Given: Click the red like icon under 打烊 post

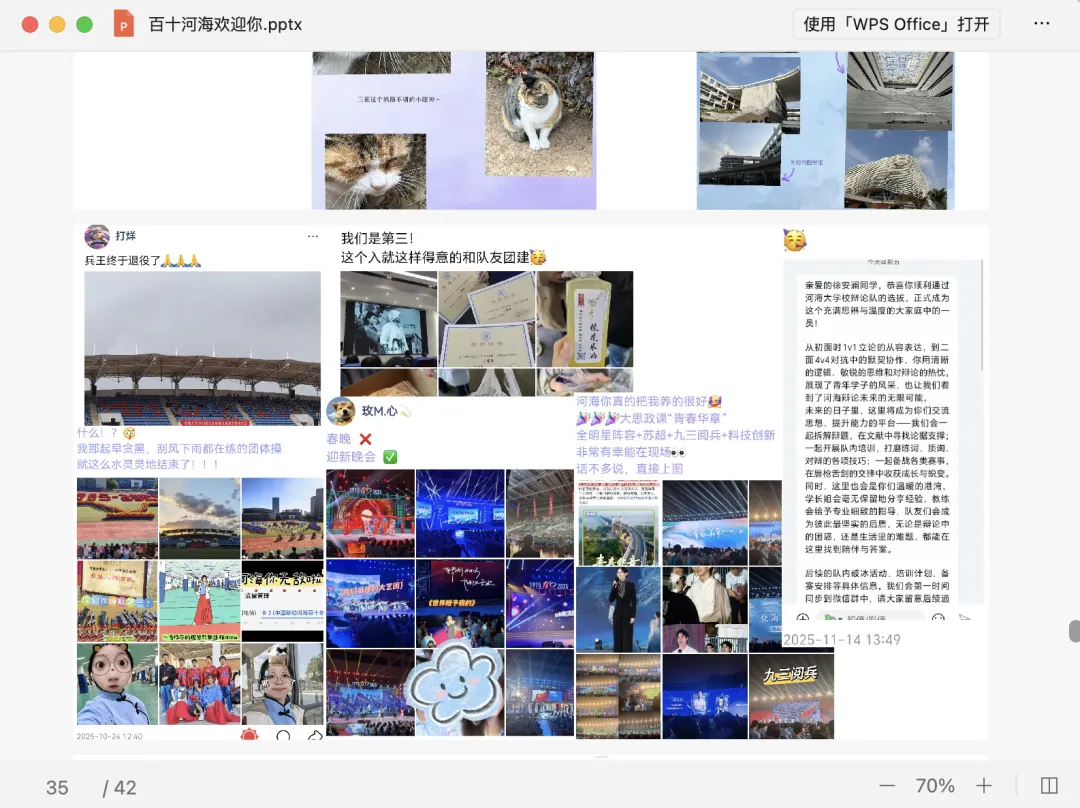Looking at the screenshot, I should pyautogui.click(x=249, y=736).
